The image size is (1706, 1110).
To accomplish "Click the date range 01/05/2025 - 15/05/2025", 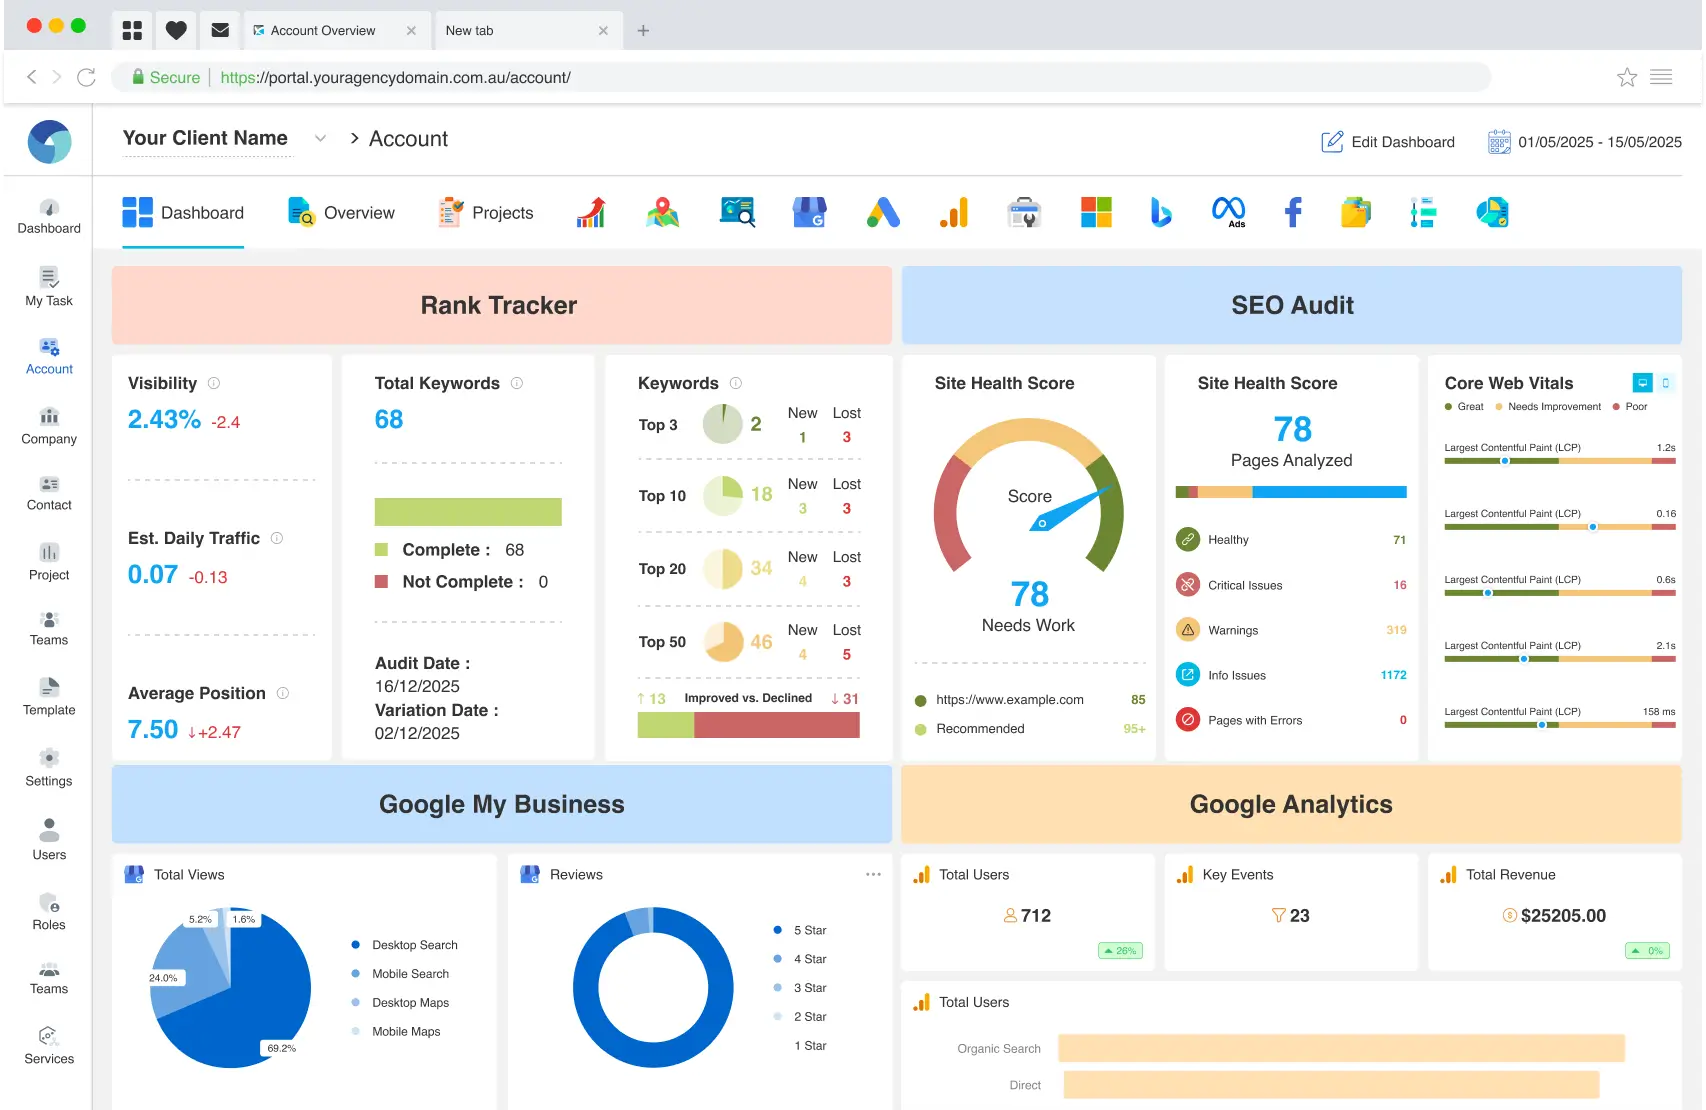I will tap(1598, 141).
